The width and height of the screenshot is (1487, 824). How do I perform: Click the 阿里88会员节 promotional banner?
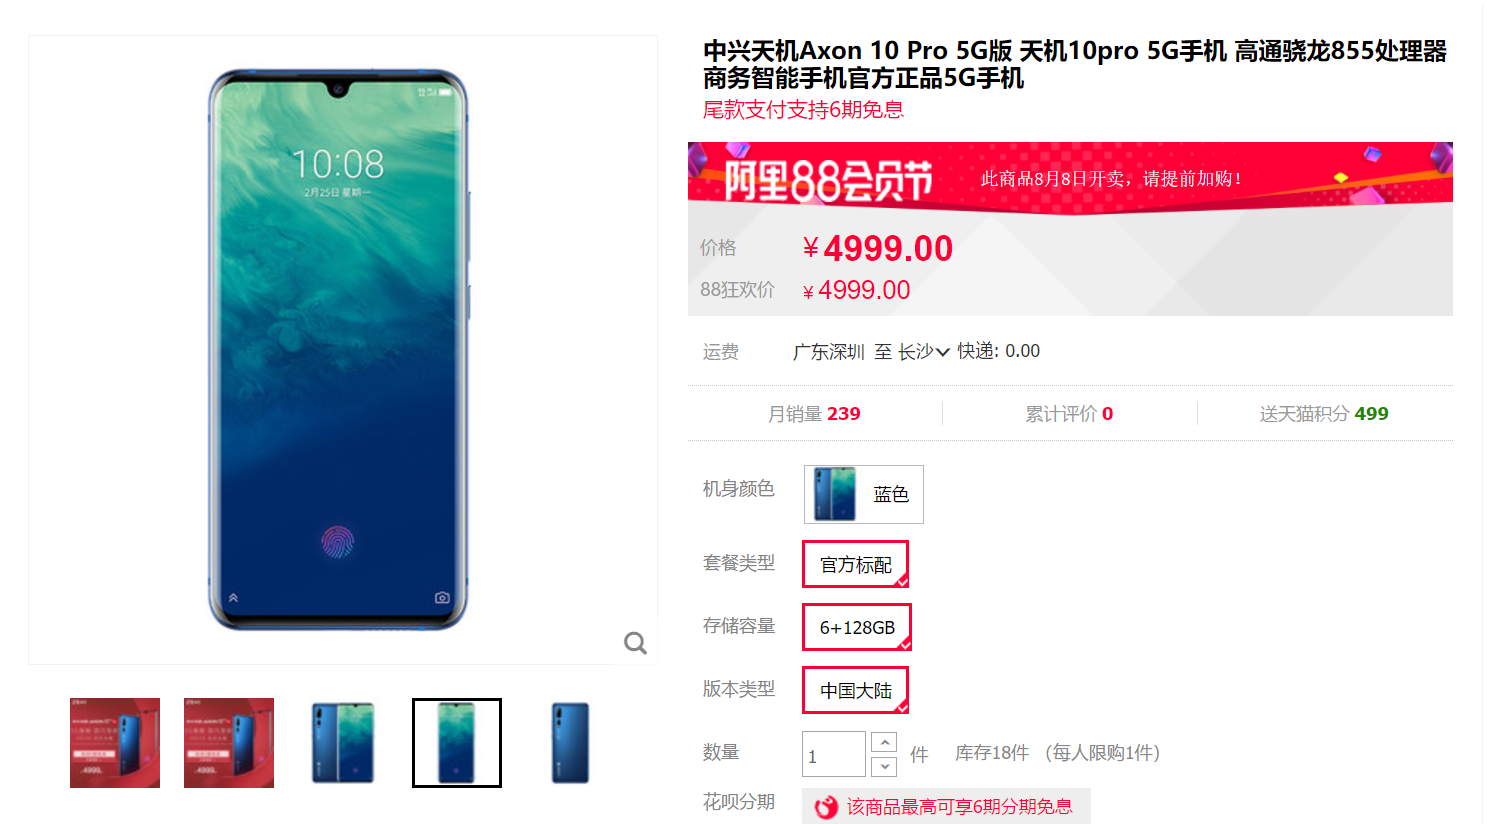click(1070, 178)
